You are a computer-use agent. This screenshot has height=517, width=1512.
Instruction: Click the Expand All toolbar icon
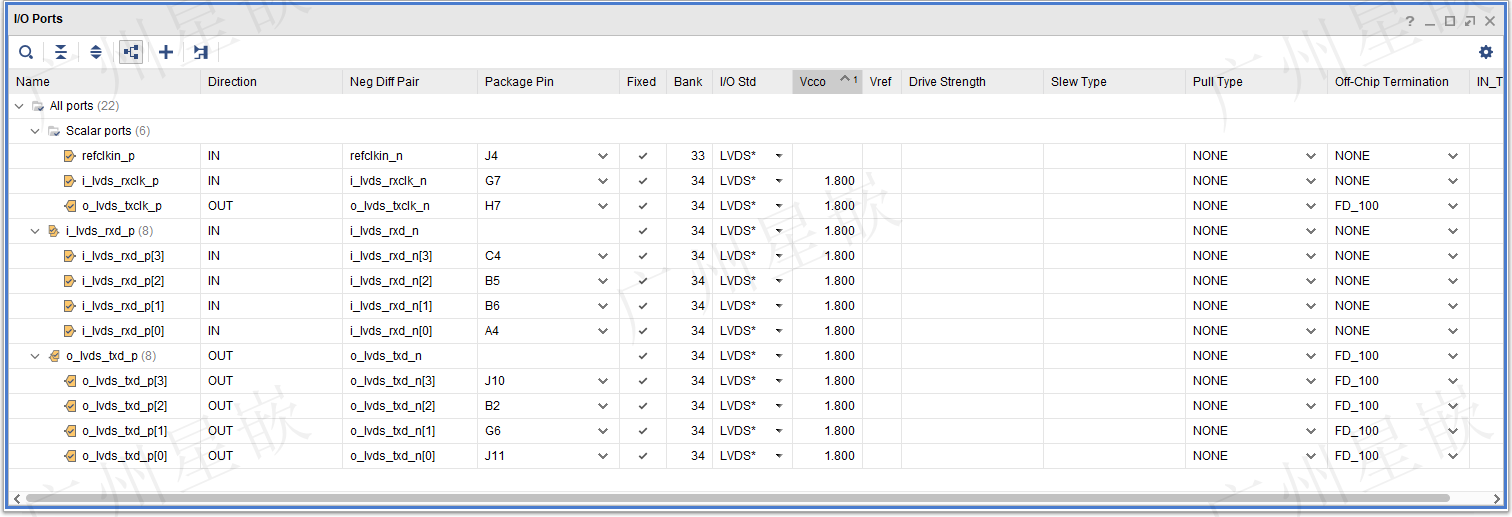[96, 52]
